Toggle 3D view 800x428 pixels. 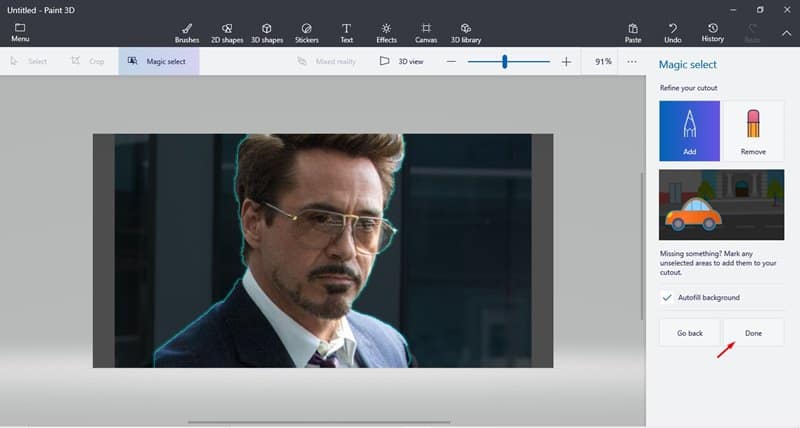[x=402, y=61]
